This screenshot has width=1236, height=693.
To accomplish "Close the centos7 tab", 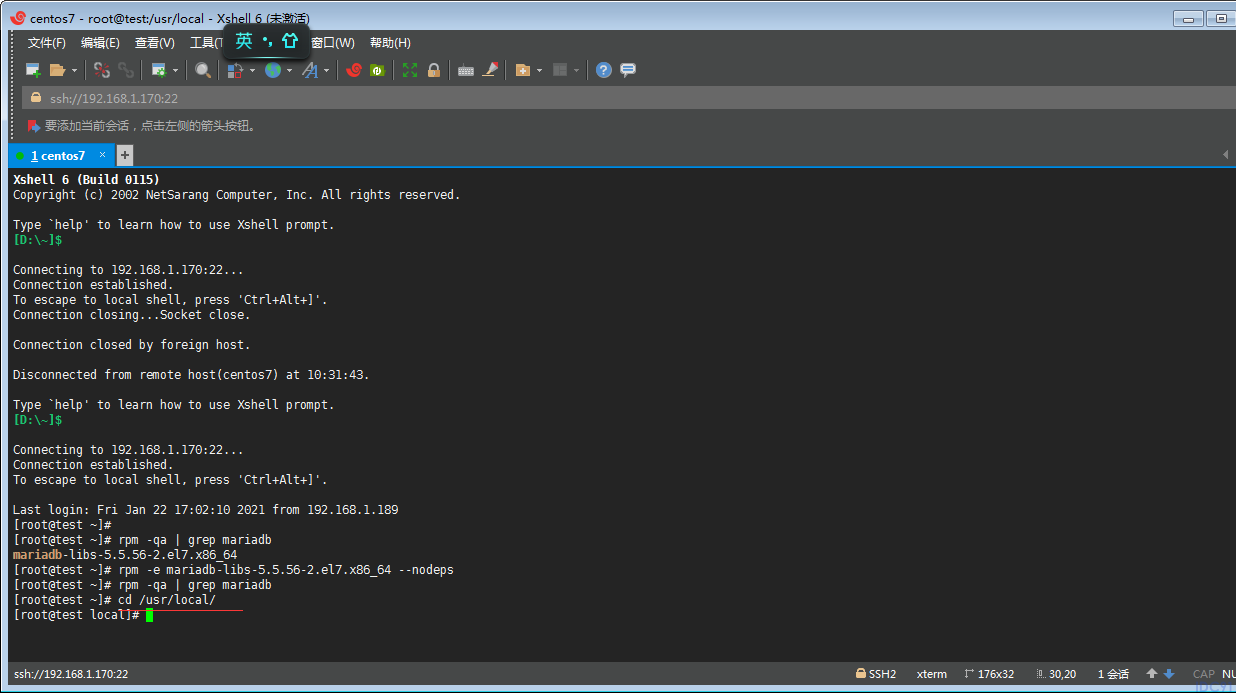I will 101,155.
